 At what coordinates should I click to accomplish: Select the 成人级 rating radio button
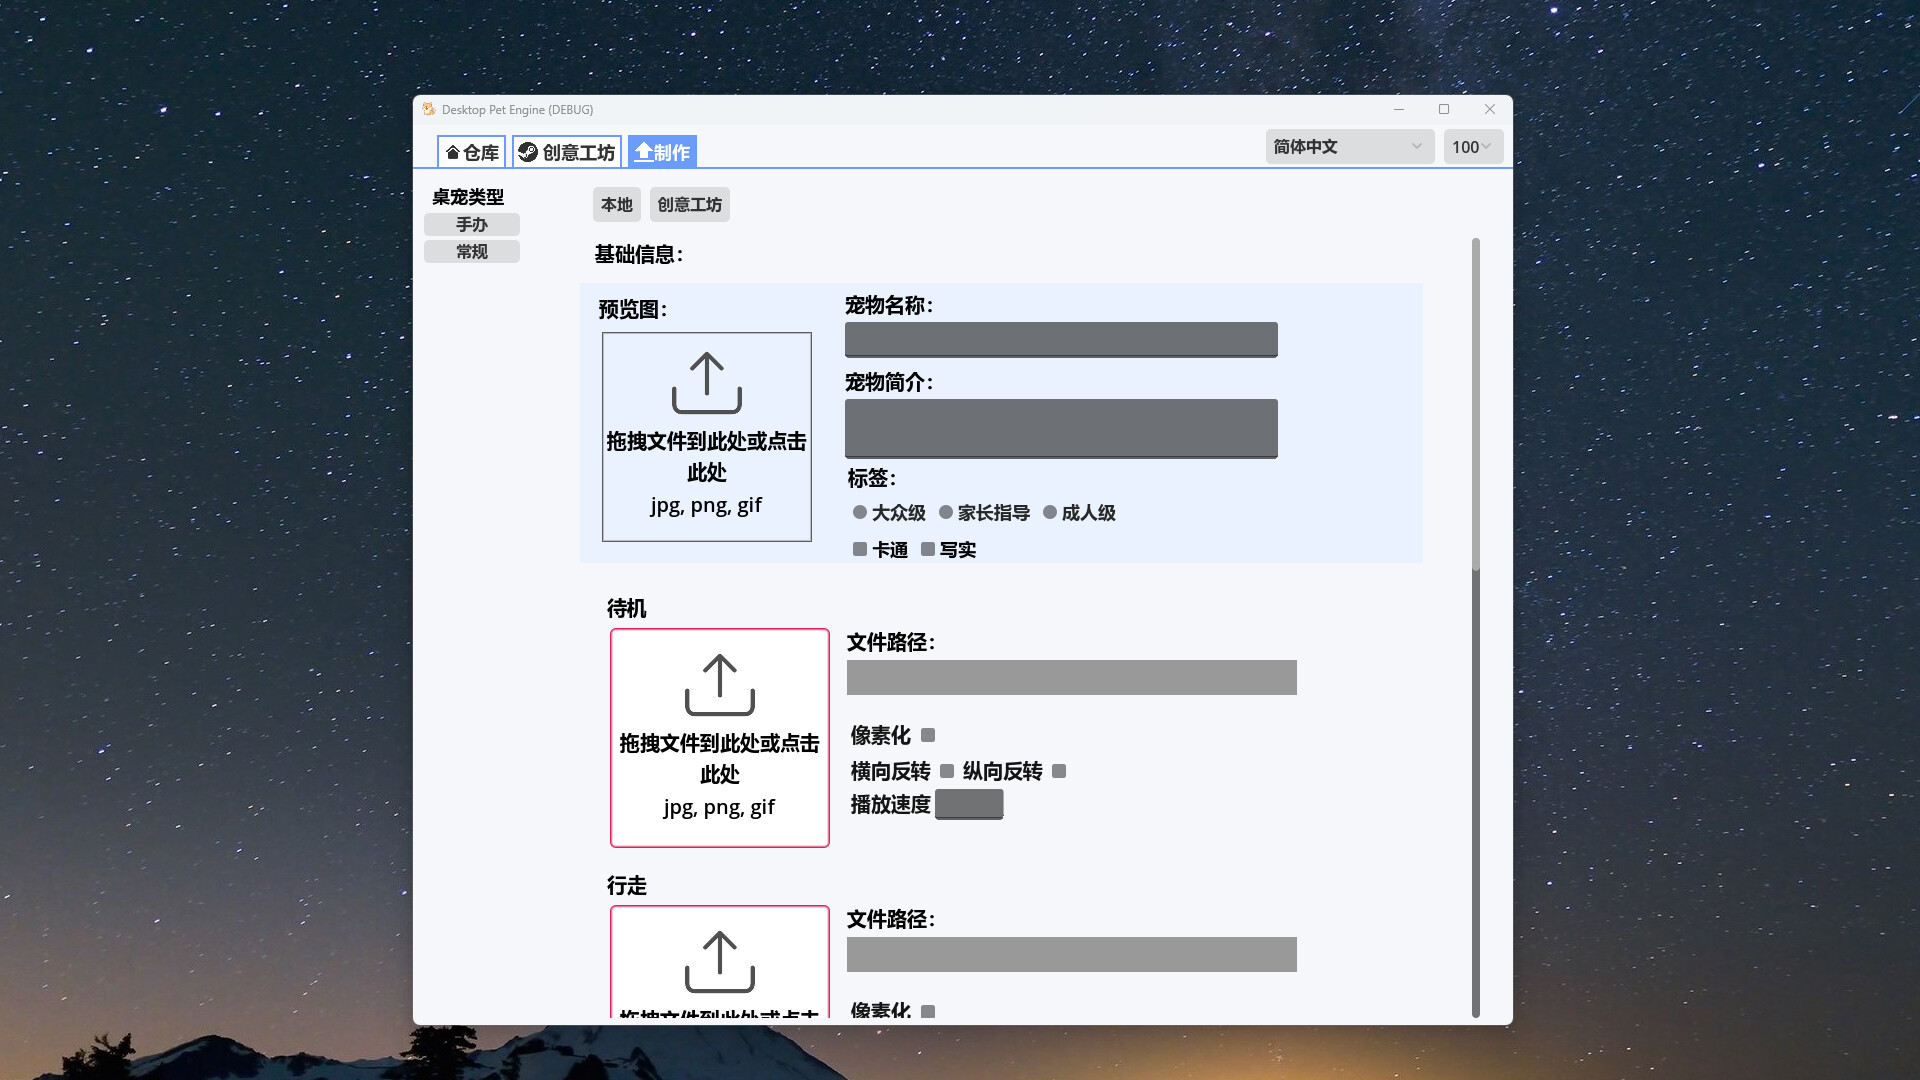[1050, 512]
